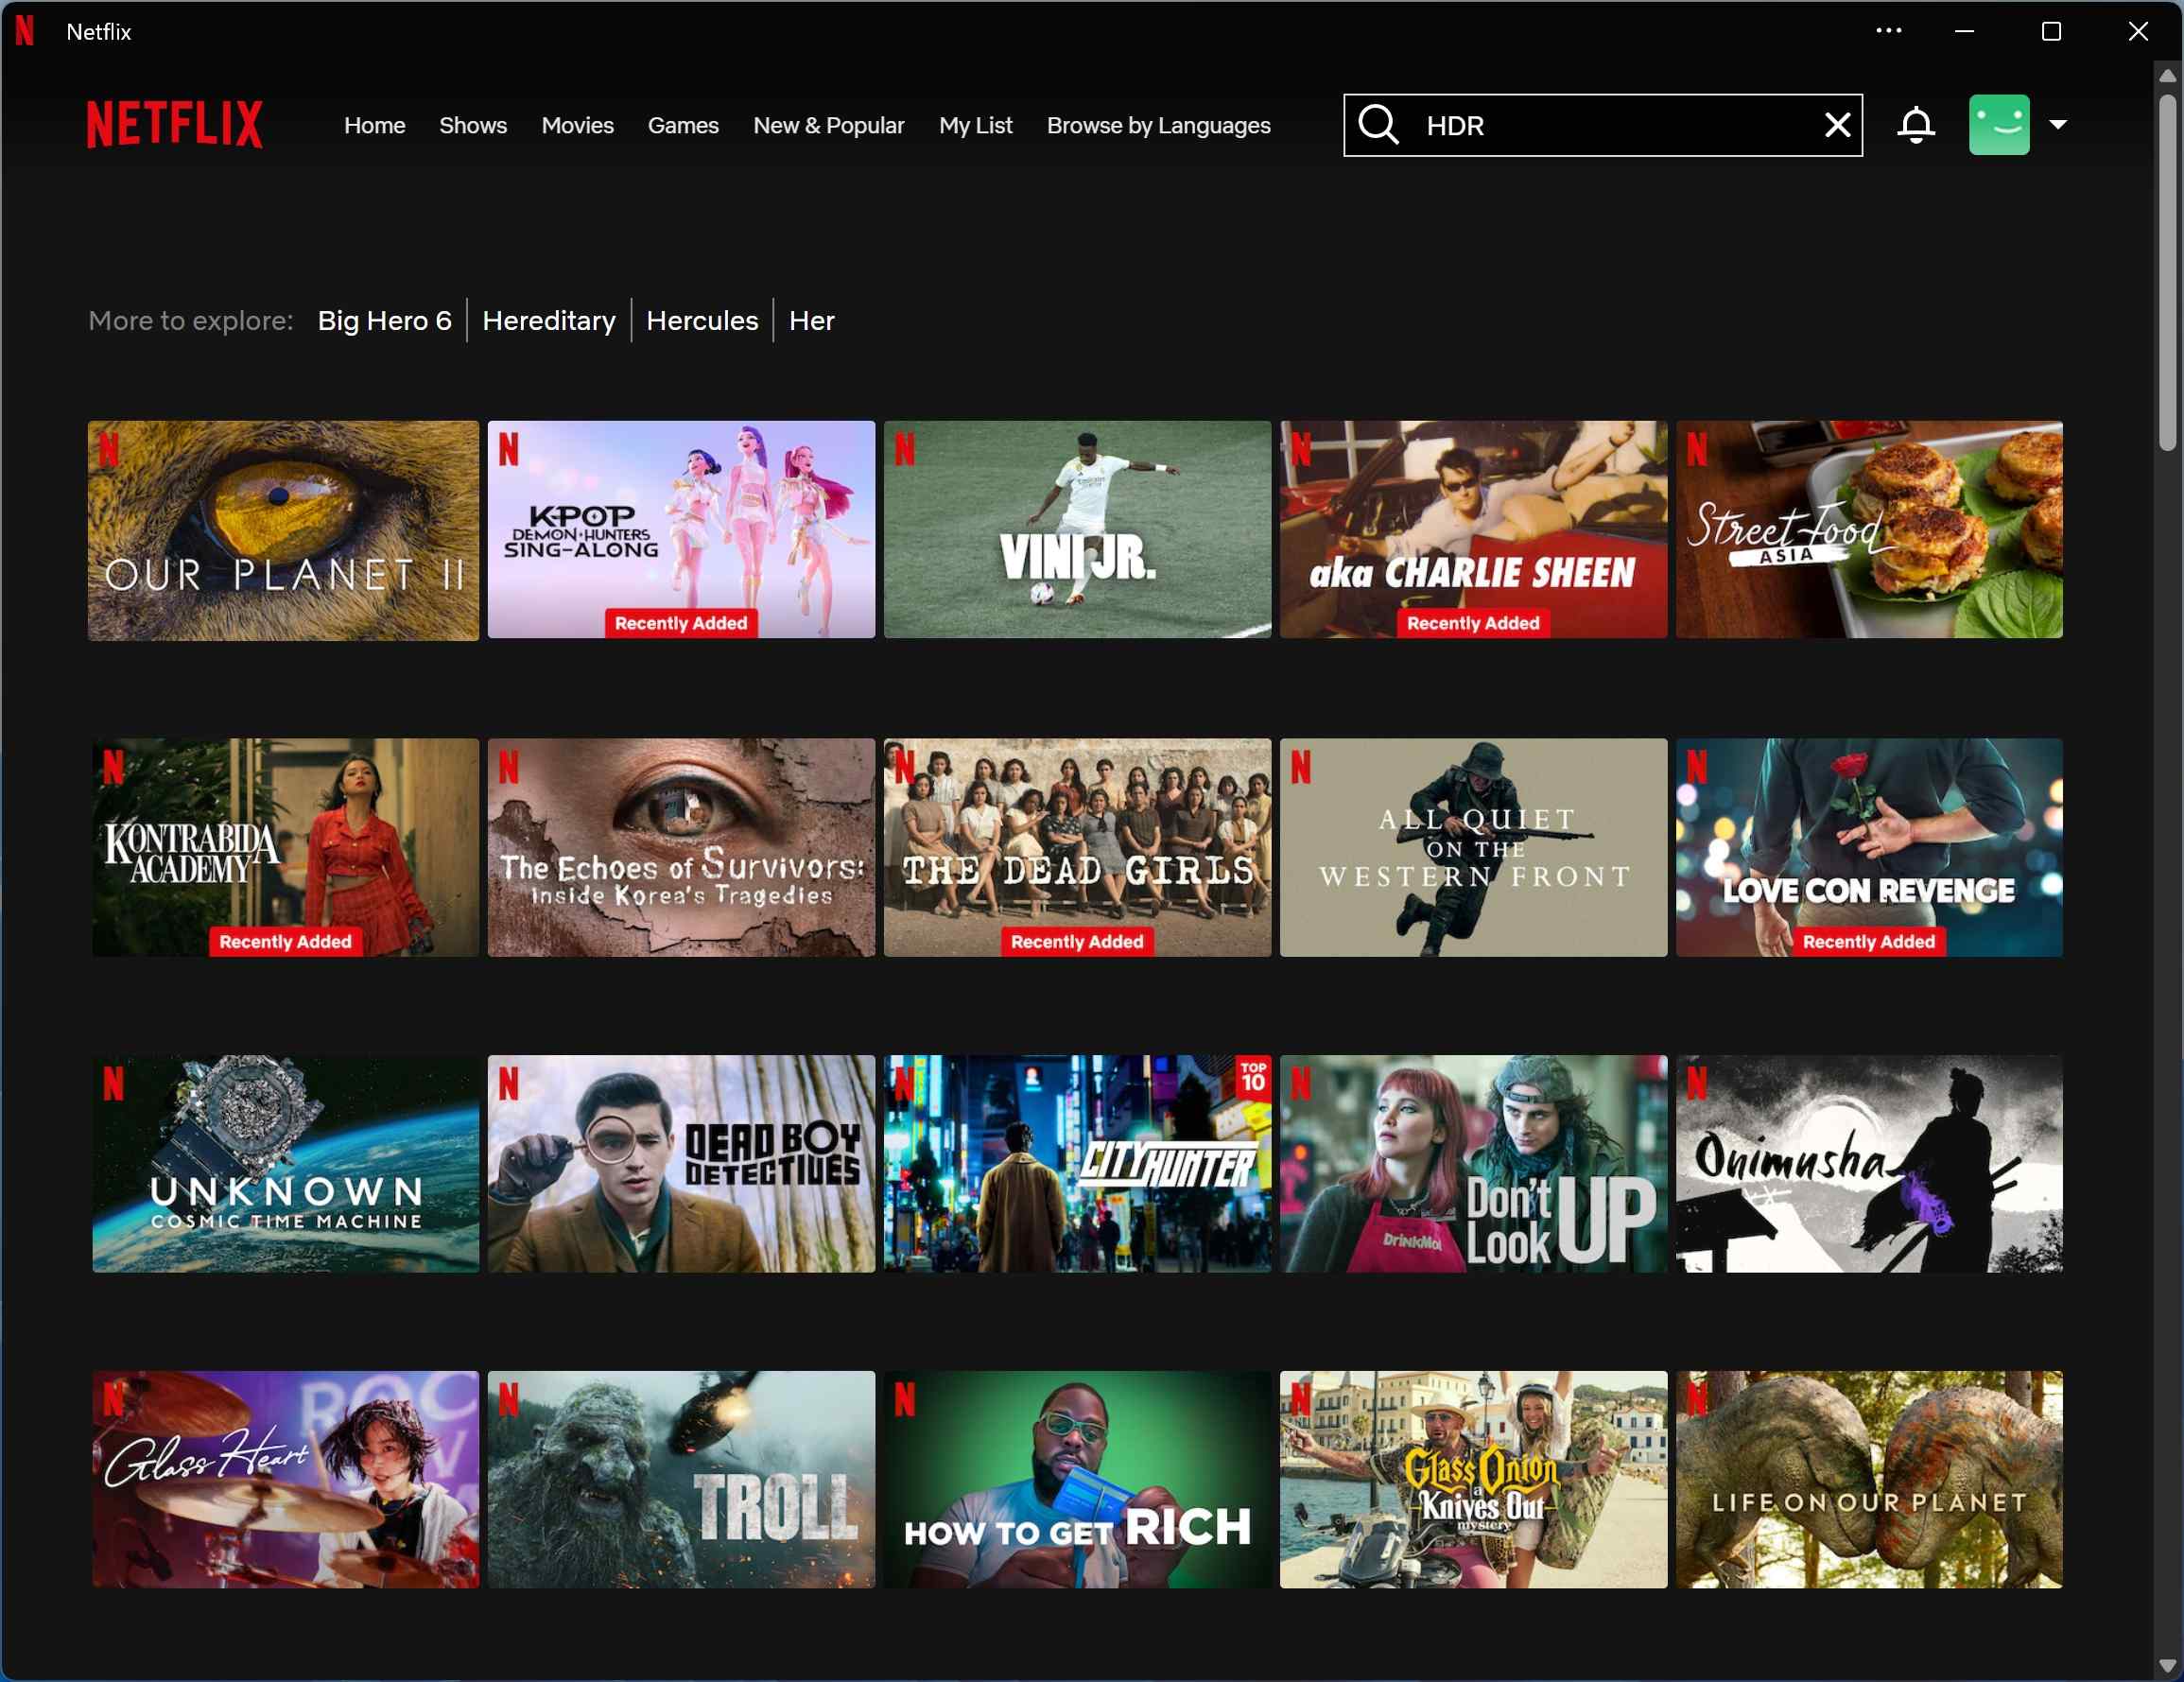Screen dimensions: 2184x1682
Task: Explore the Hercules suggestion
Action: pos(702,320)
